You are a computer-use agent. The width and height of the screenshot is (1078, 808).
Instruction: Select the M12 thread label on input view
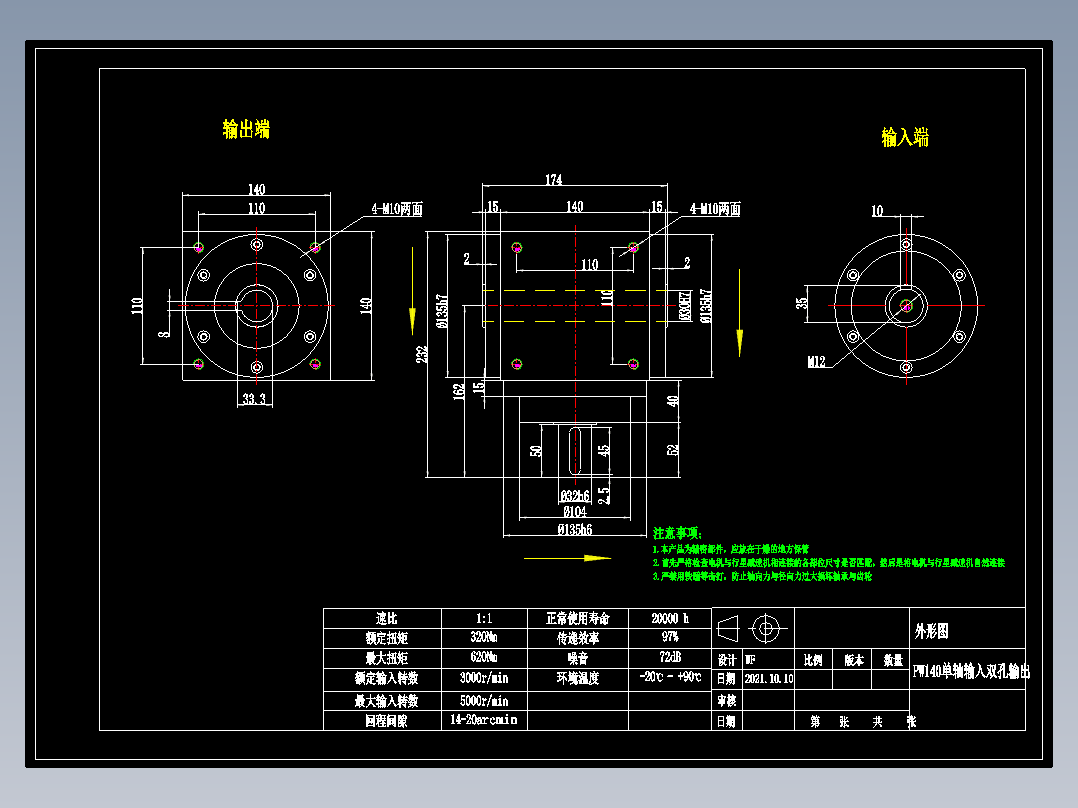pyautogui.click(x=816, y=361)
